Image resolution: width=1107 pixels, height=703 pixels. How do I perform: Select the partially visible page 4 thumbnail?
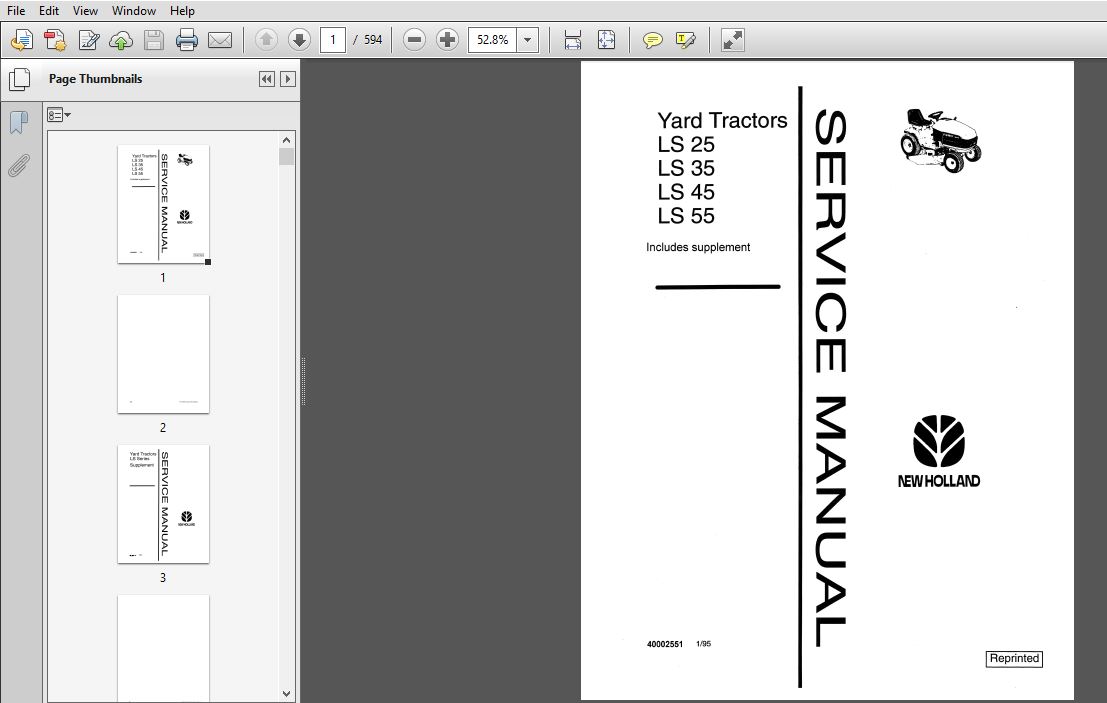(163, 649)
